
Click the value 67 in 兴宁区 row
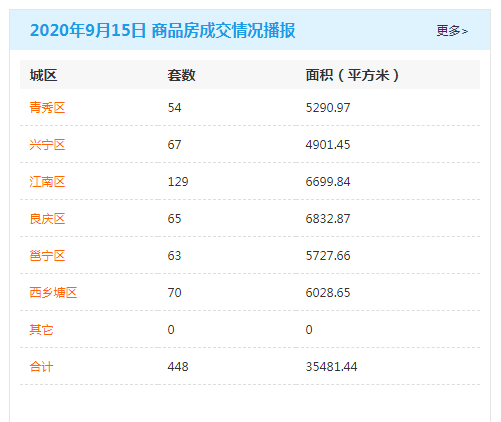pyautogui.click(x=174, y=145)
